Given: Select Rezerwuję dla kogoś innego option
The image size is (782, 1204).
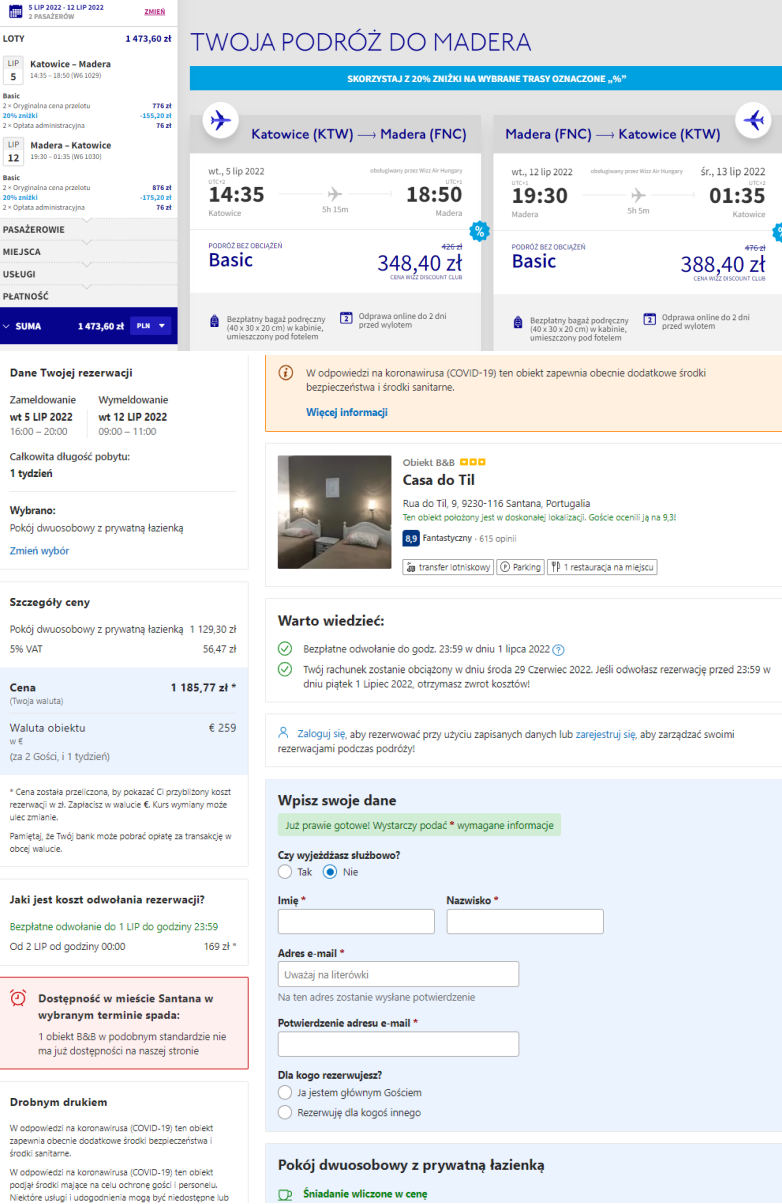Looking at the screenshot, I should 285,1112.
